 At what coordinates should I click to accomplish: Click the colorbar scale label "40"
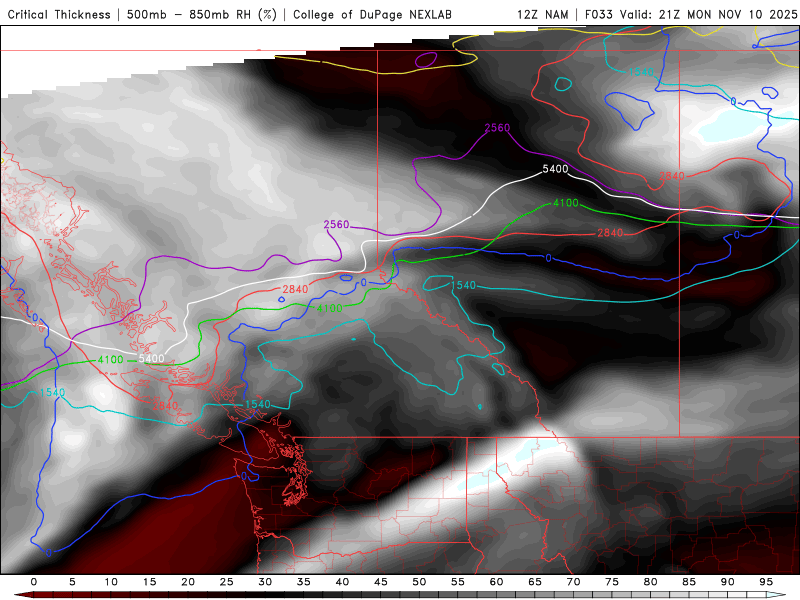pos(342,582)
